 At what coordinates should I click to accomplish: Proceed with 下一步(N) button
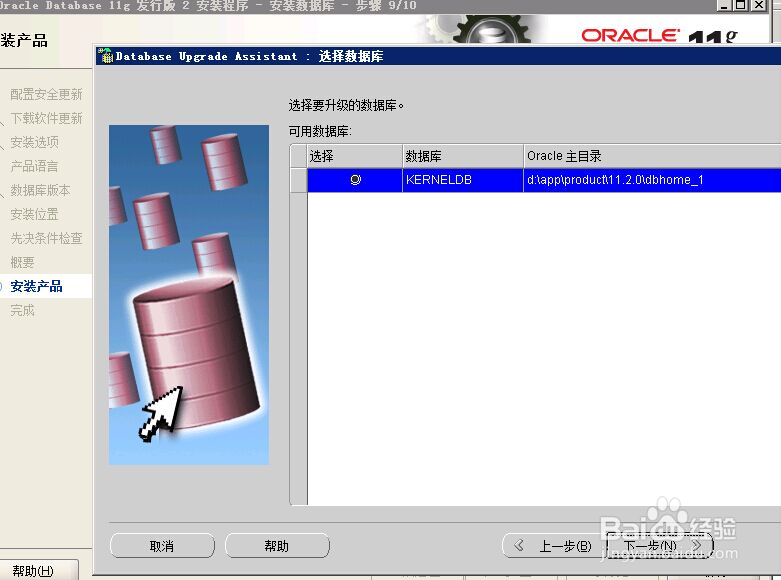(660, 546)
